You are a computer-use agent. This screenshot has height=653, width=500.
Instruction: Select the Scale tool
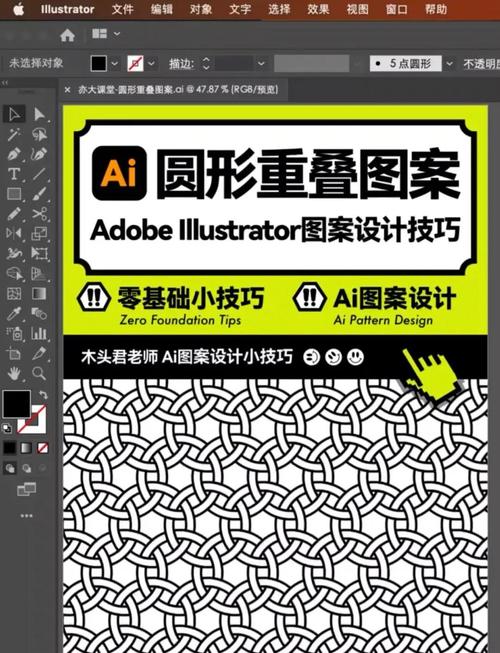39,233
